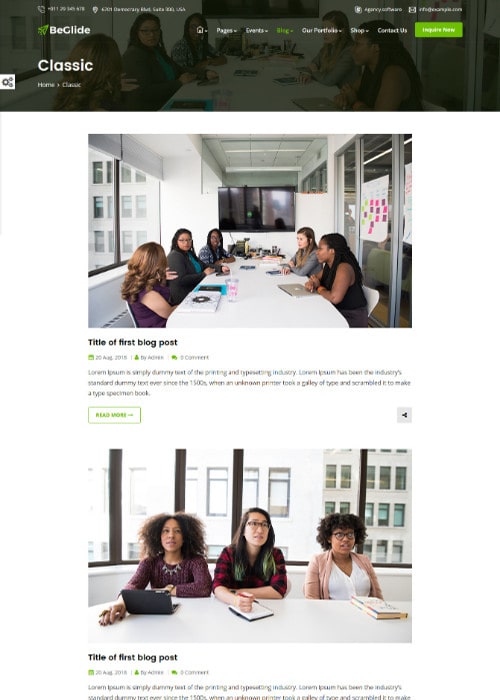Open the Blog menu

click(x=285, y=30)
